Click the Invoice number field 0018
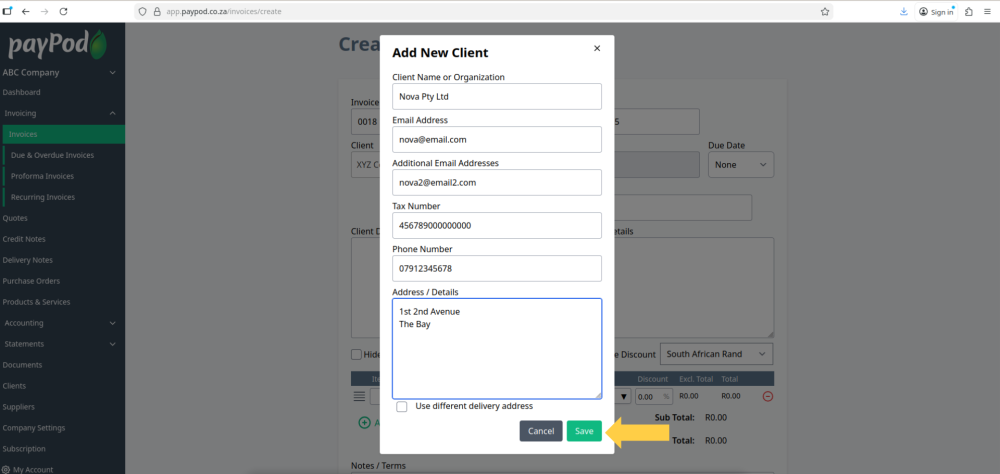This screenshot has width=1000, height=474. pyautogui.click(x=365, y=121)
